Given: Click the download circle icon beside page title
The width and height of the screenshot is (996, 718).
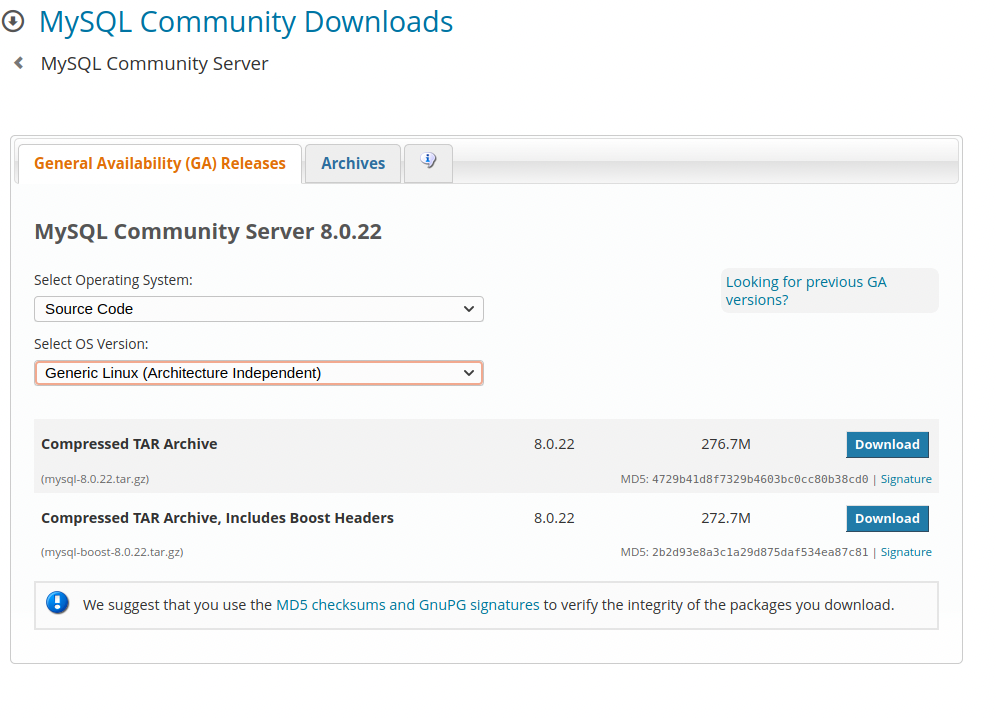Looking at the screenshot, I should [x=13, y=21].
